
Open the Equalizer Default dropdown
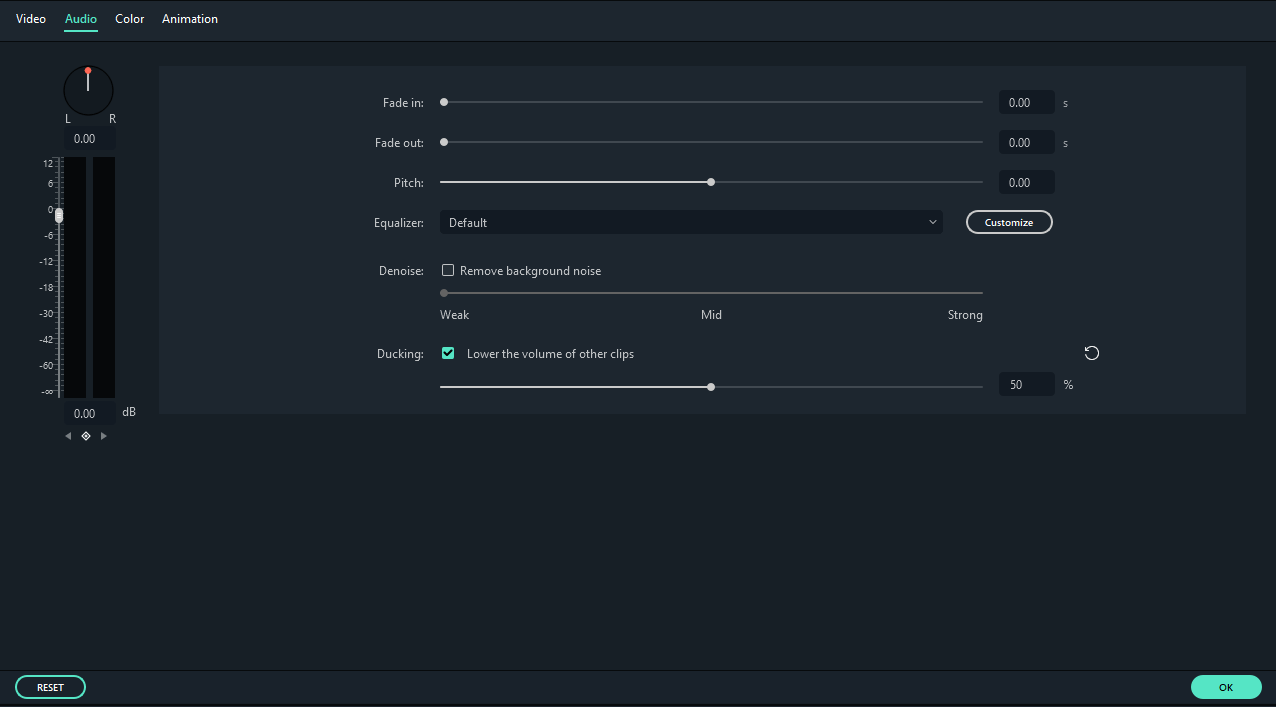pos(691,222)
